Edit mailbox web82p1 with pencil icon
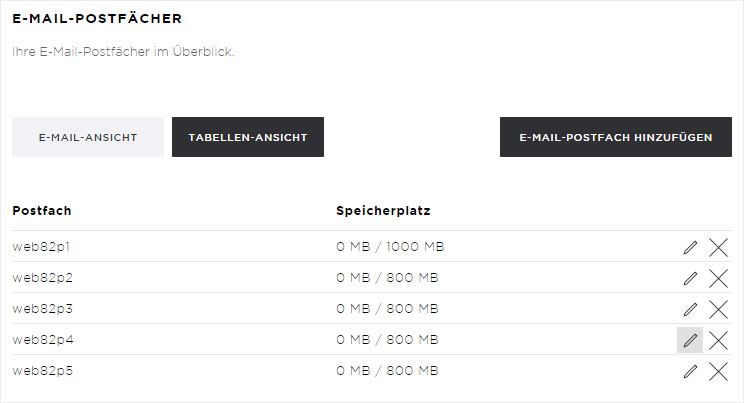The height and width of the screenshot is (403, 744). [690, 247]
